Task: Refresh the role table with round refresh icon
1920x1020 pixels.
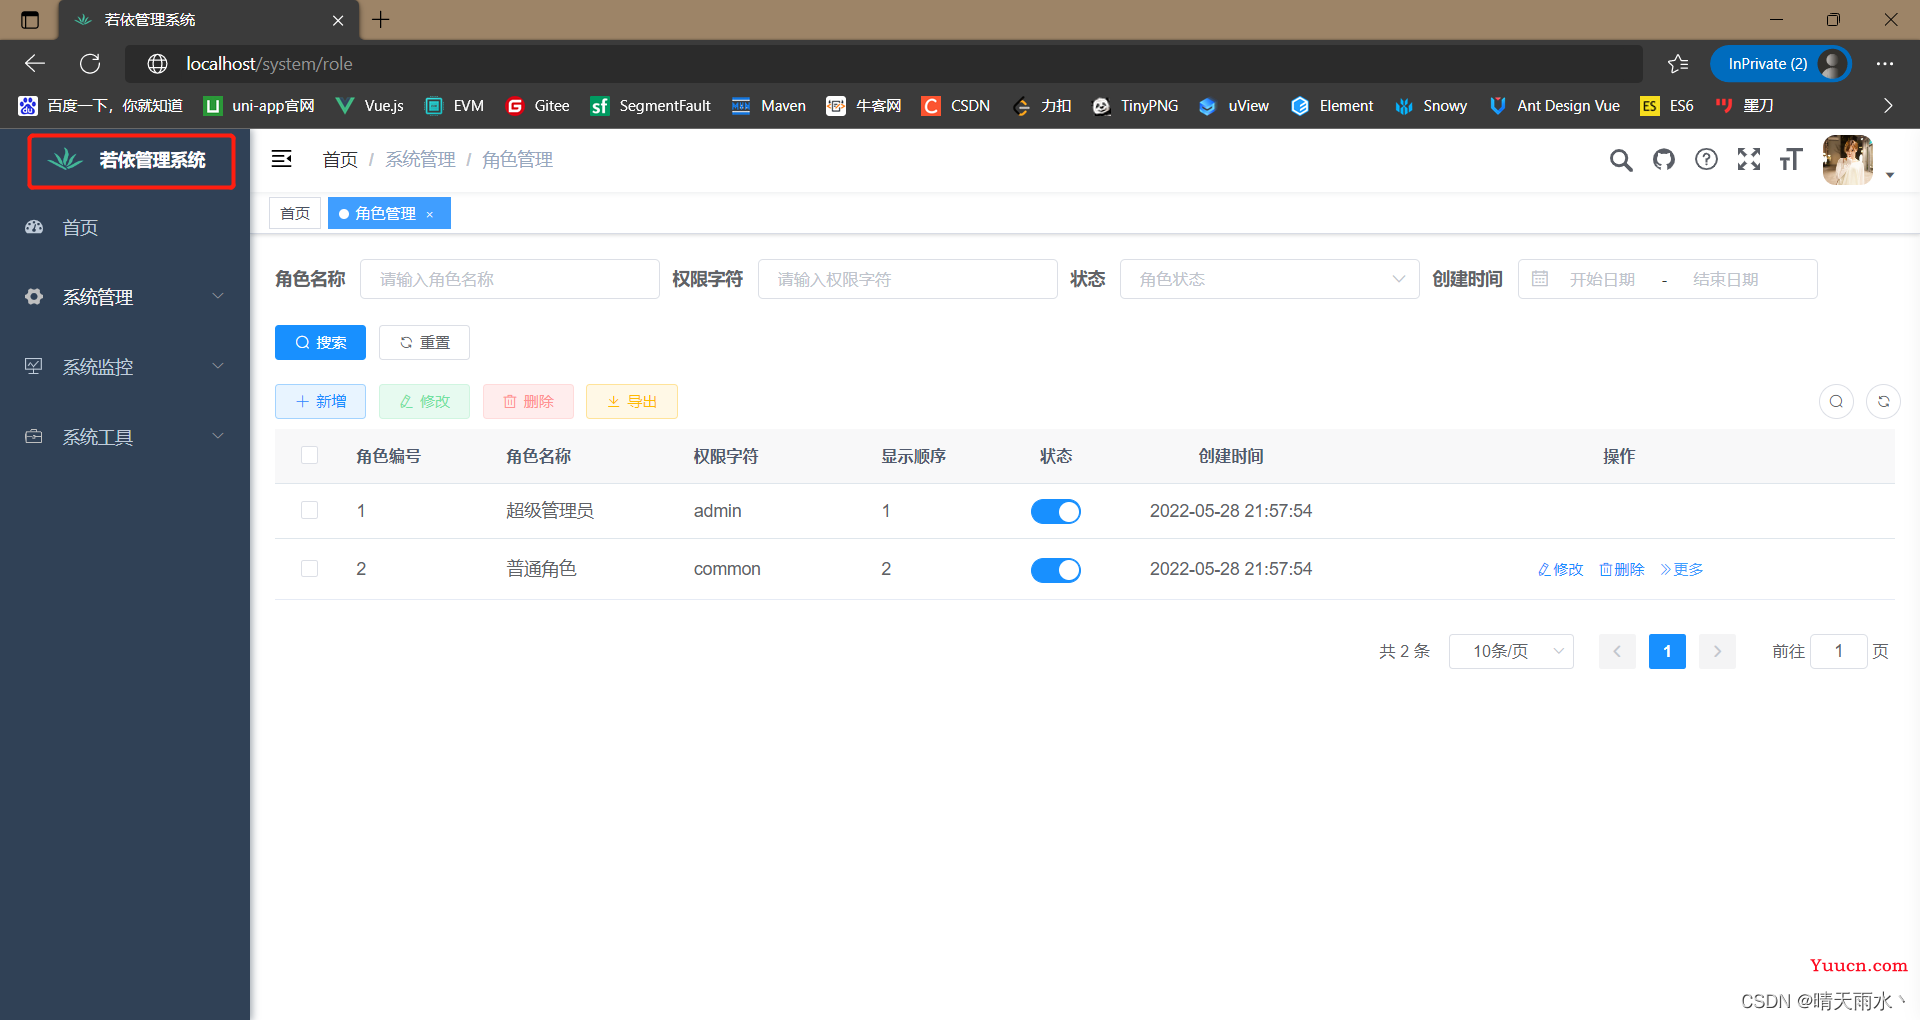Action: pos(1883,402)
